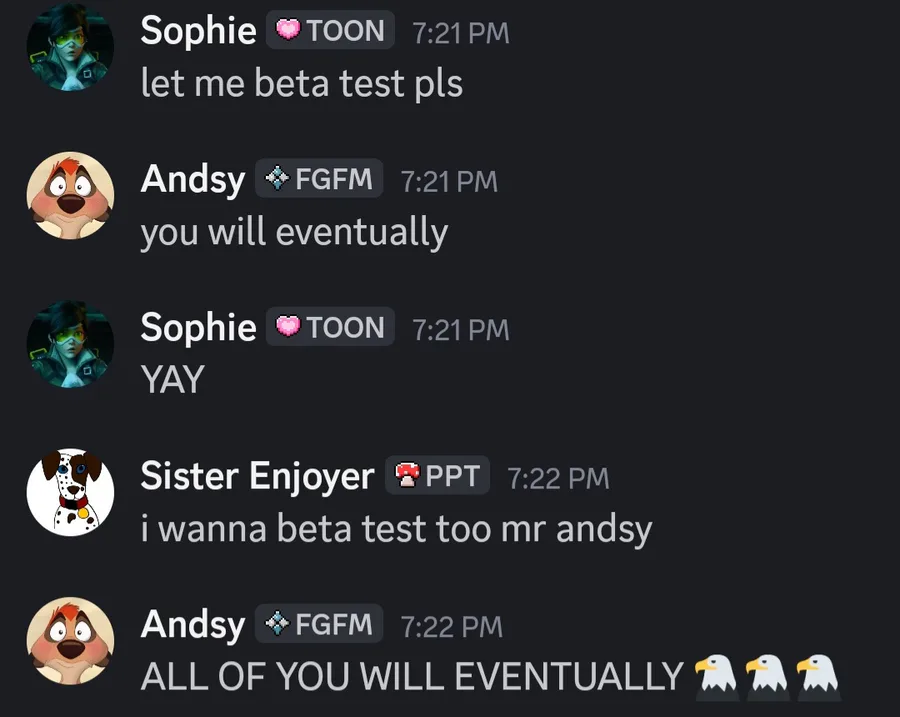Screen dimensions: 900x717
Task: Select the "YAY" message text
Action: [x=172, y=380]
